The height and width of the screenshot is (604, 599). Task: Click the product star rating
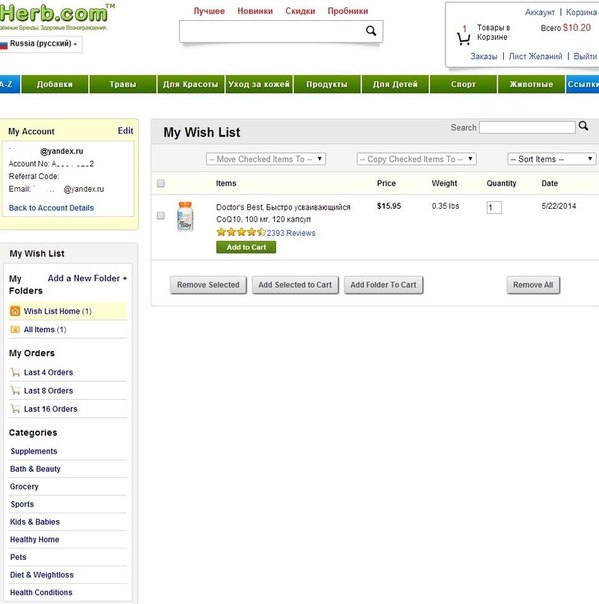tap(241, 232)
